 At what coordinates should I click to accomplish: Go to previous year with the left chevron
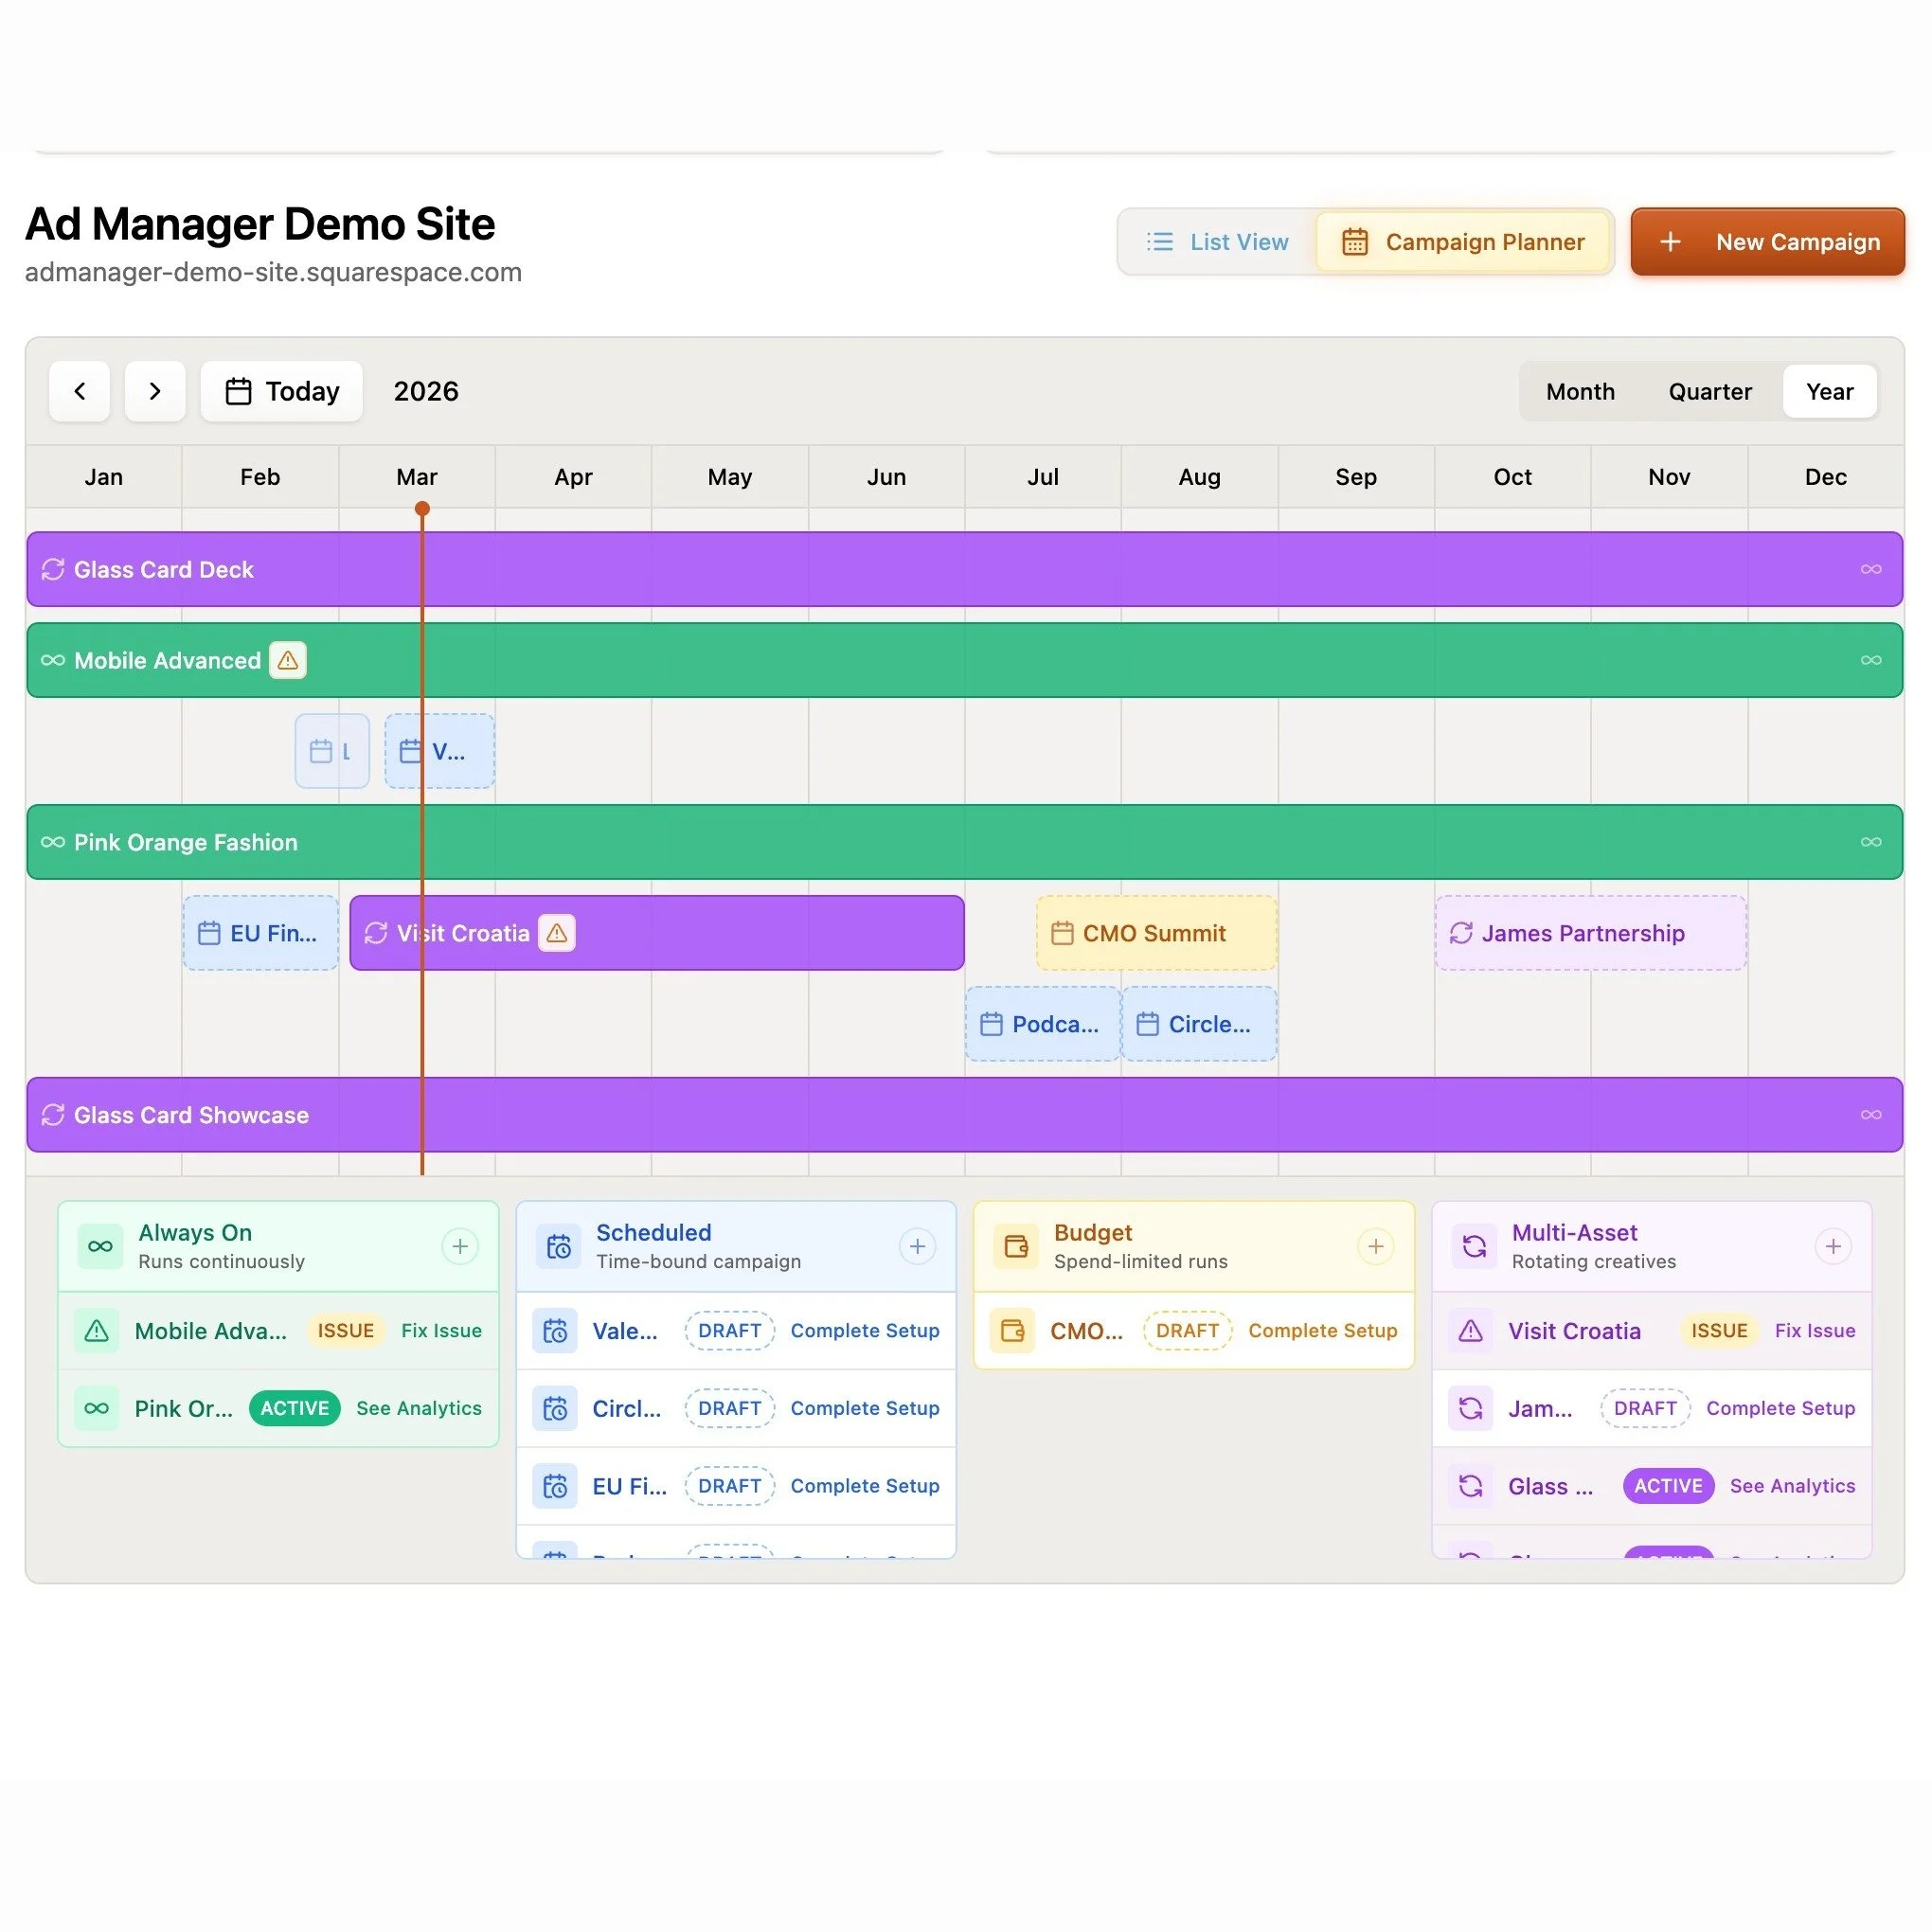79,391
